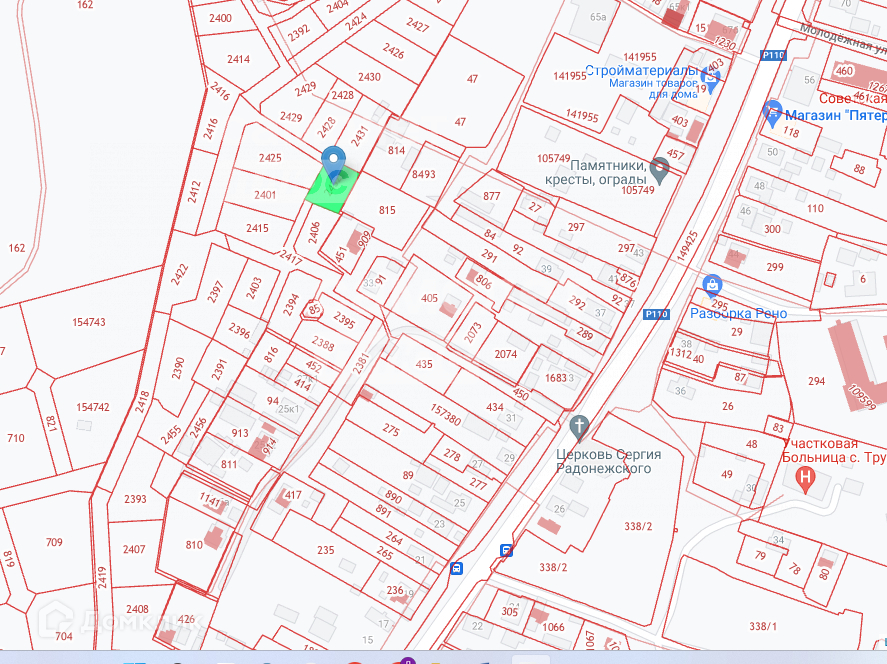This screenshot has height=664, width=887.
Task: Click parcel number 2415
Action: 257,228
